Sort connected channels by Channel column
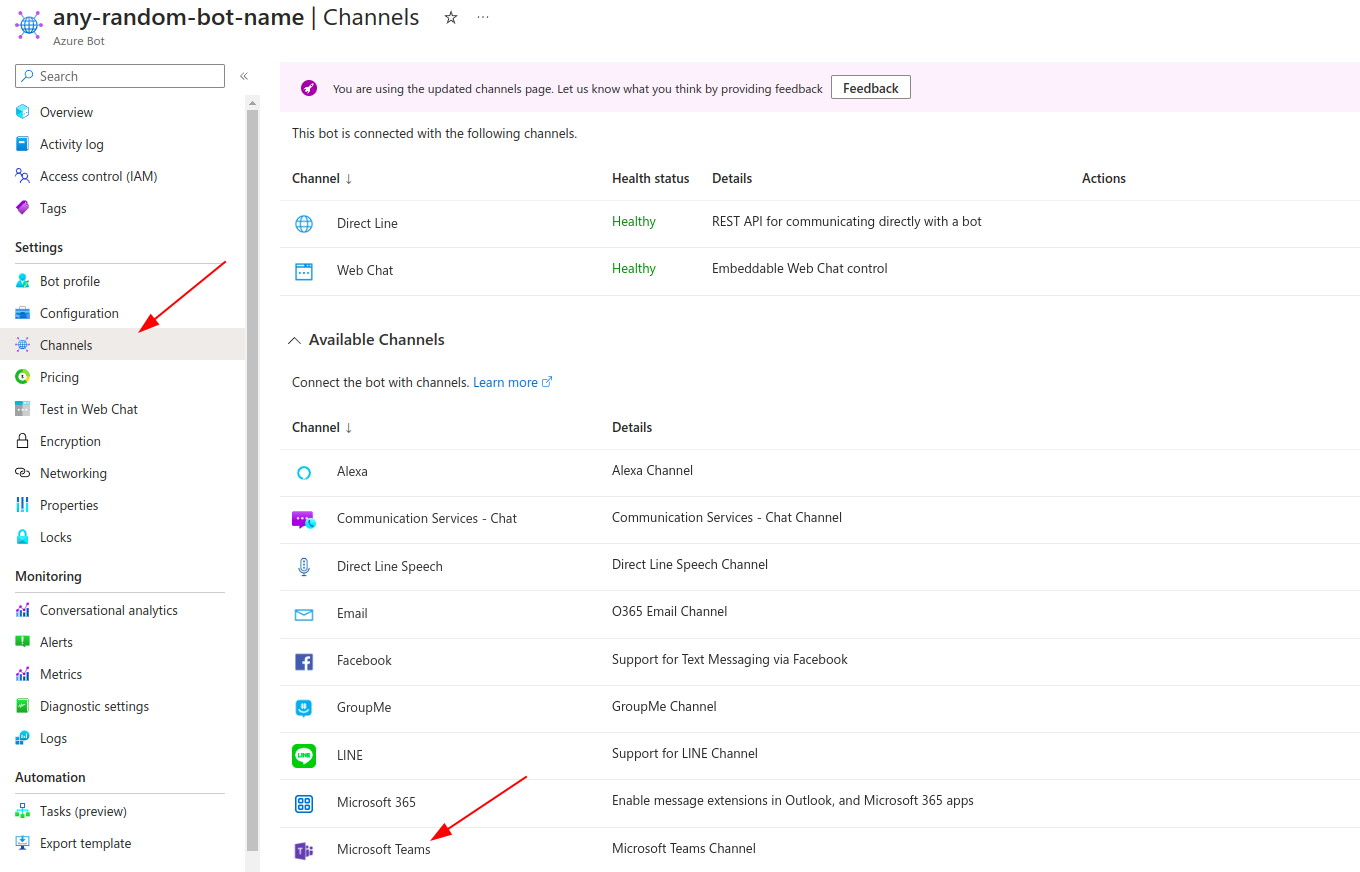1360x872 pixels. (322, 178)
